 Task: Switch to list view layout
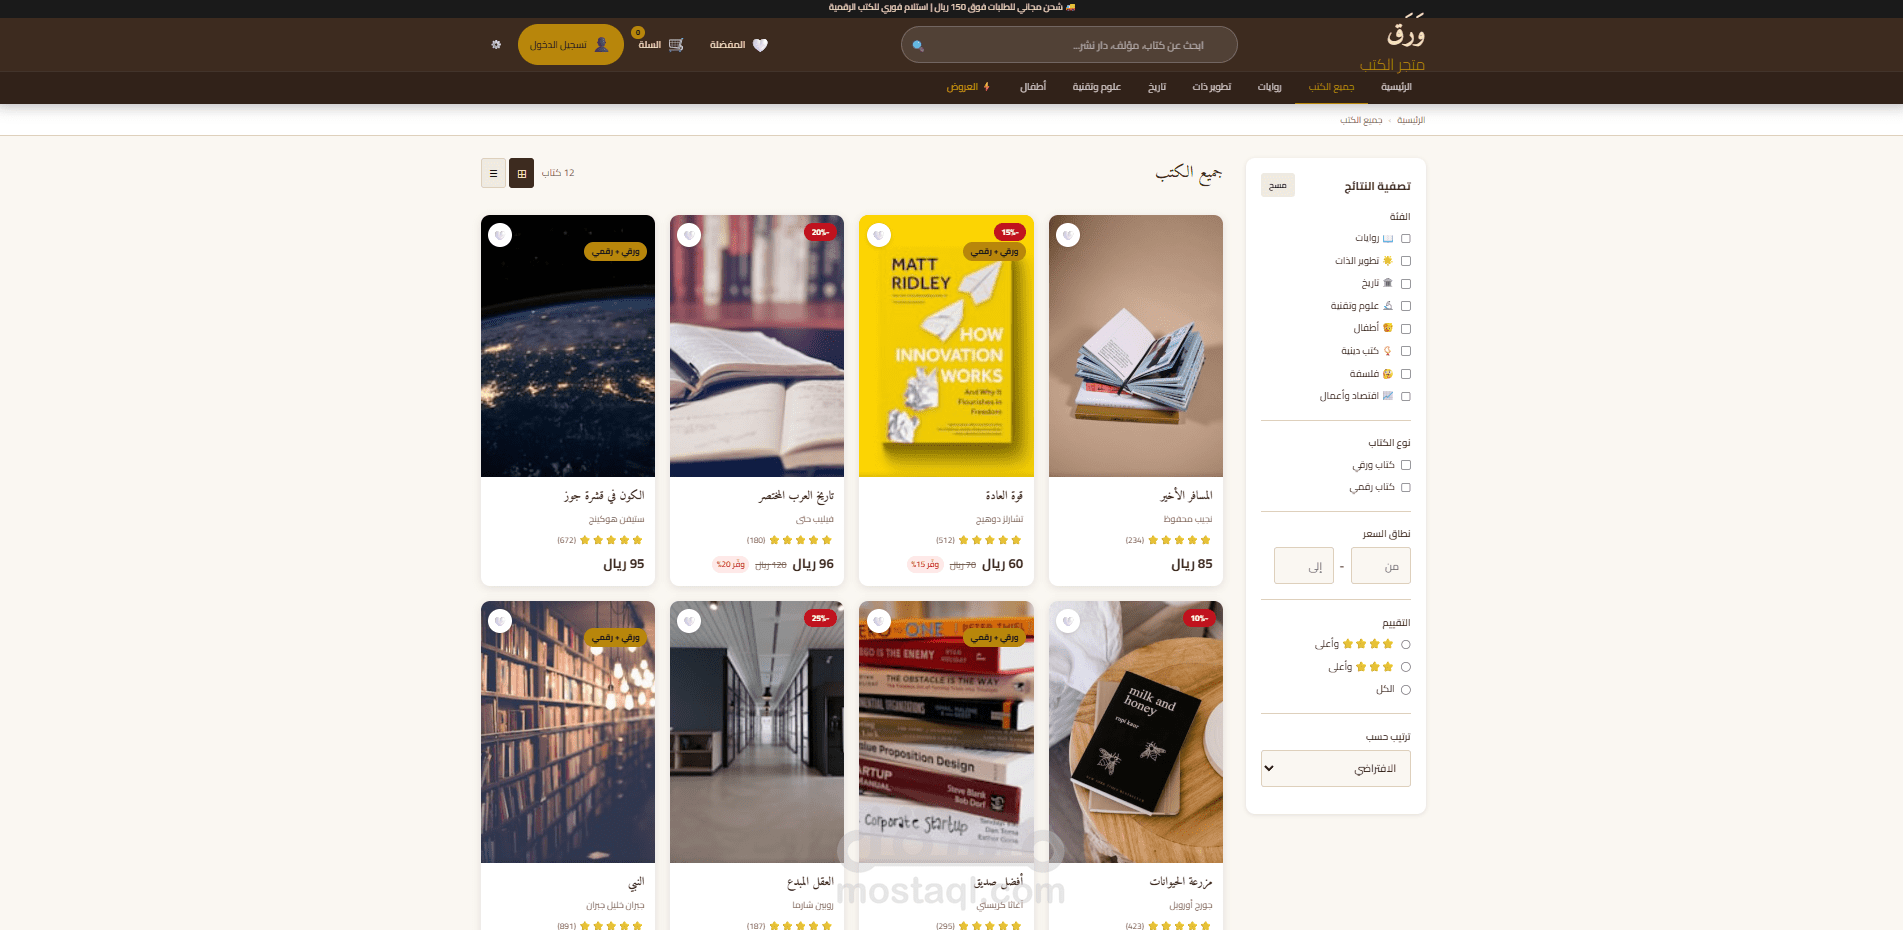pos(493,173)
